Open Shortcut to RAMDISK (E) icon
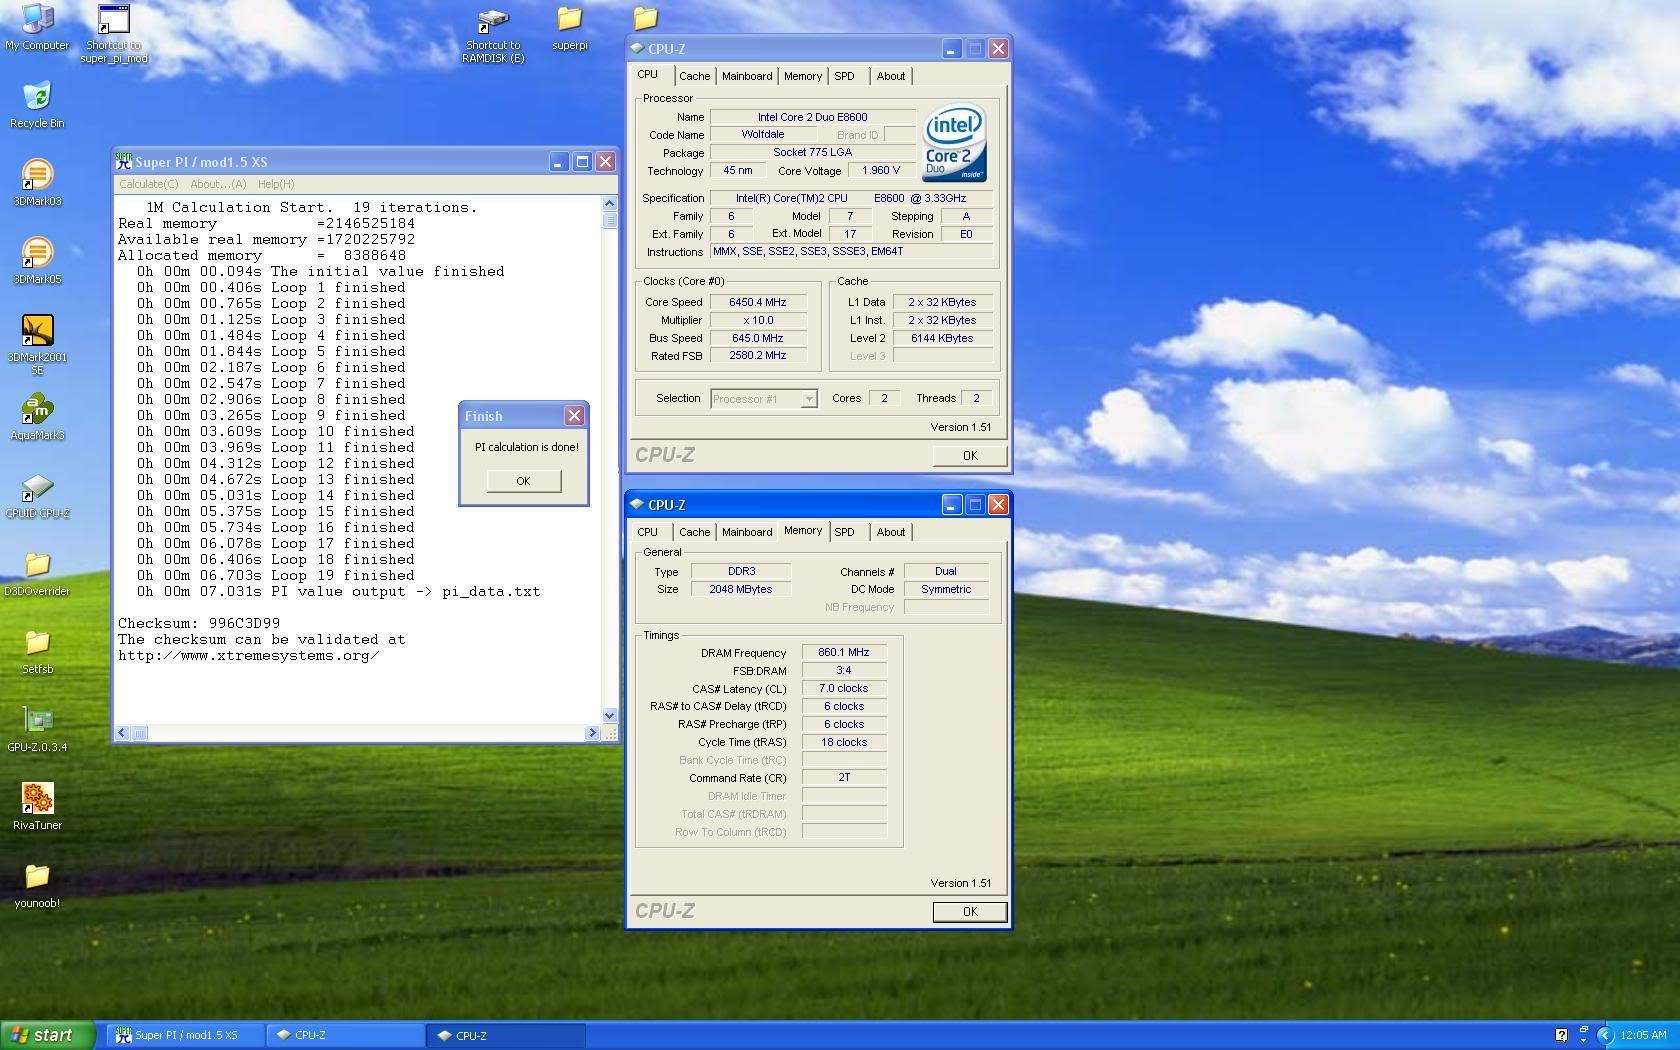Image resolution: width=1680 pixels, height=1050 pixels. [x=493, y=35]
